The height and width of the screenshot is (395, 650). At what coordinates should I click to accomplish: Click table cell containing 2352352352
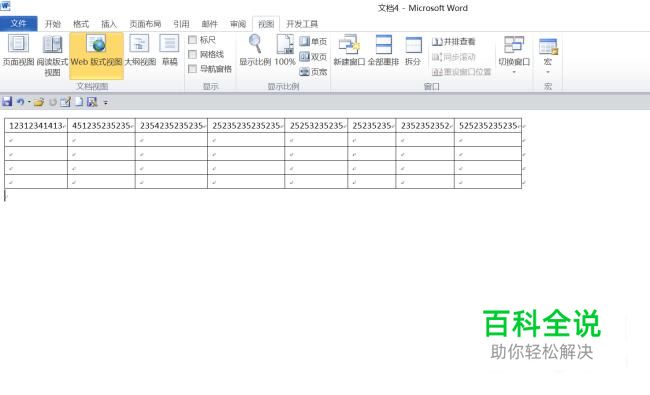pyautogui.click(x=425, y=126)
